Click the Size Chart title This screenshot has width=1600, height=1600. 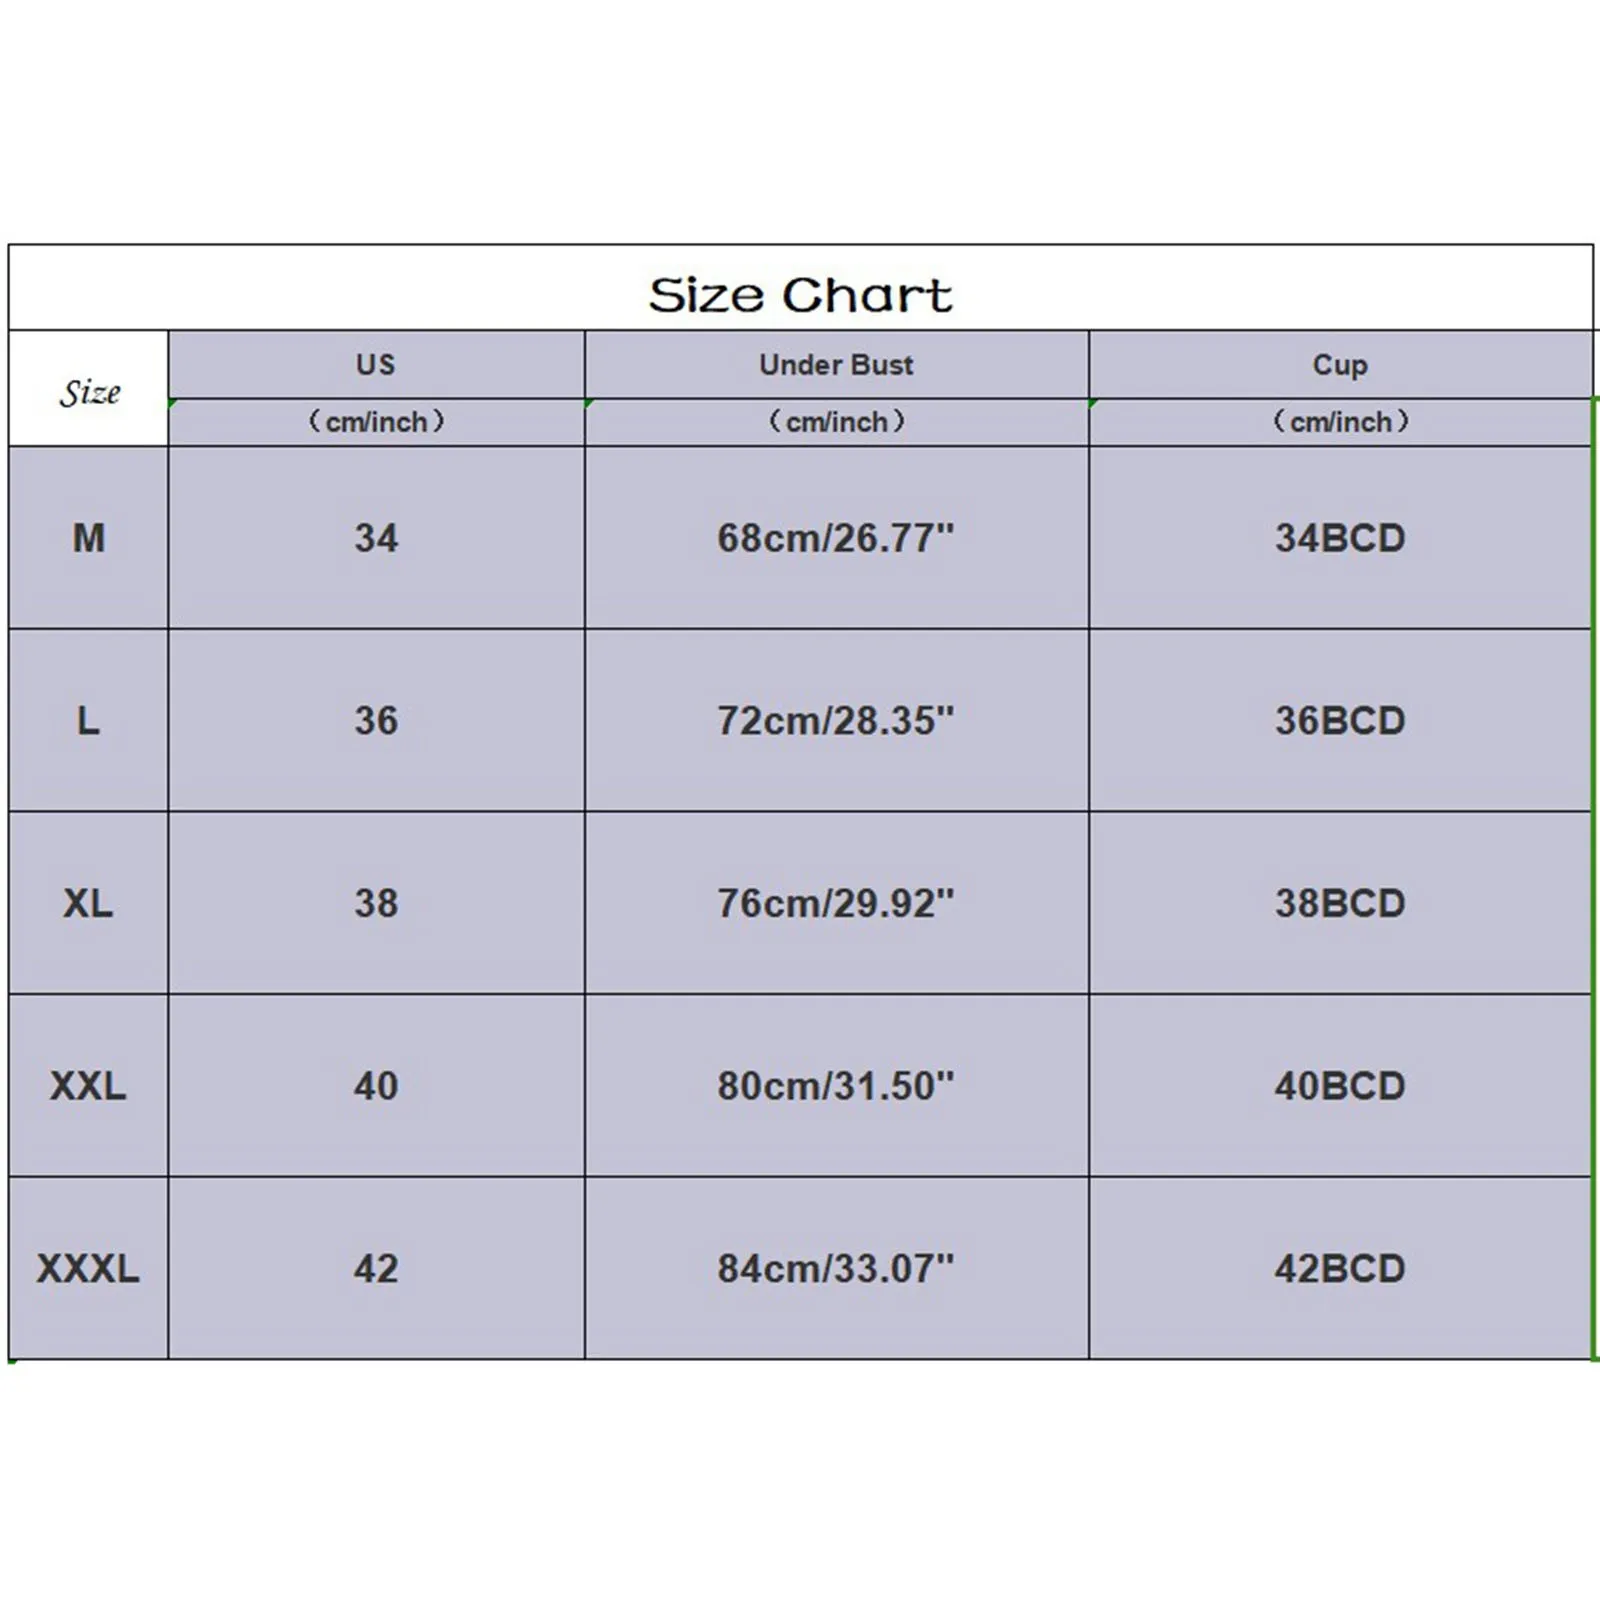(x=800, y=295)
